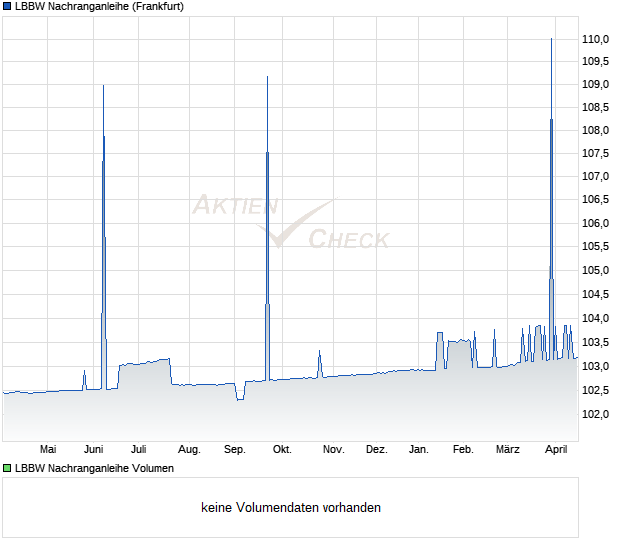The image size is (620, 546).
Task: Click the September price dip on chart
Action: point(239,399)
